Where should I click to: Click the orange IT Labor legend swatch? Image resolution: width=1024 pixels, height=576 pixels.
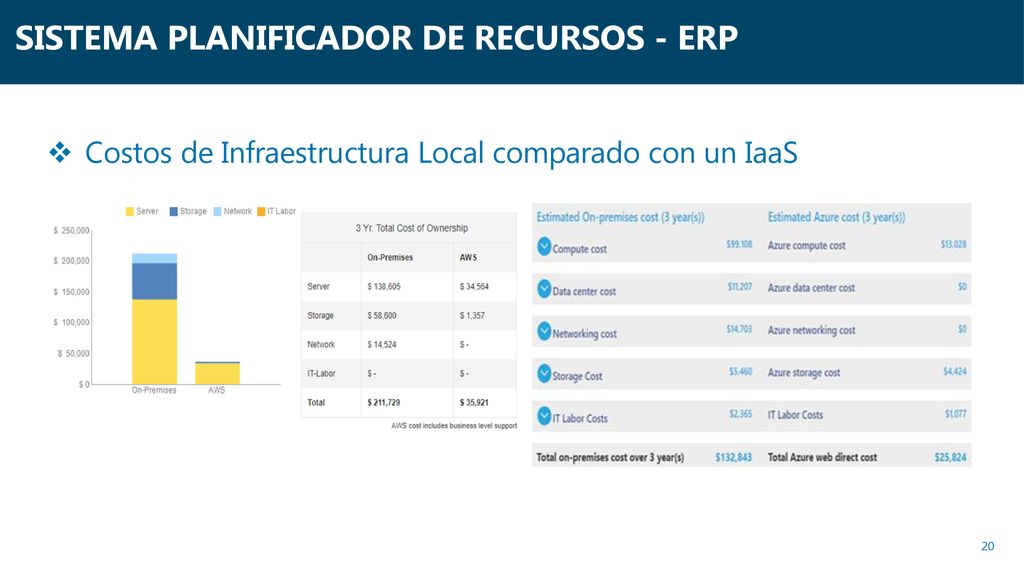261,212
